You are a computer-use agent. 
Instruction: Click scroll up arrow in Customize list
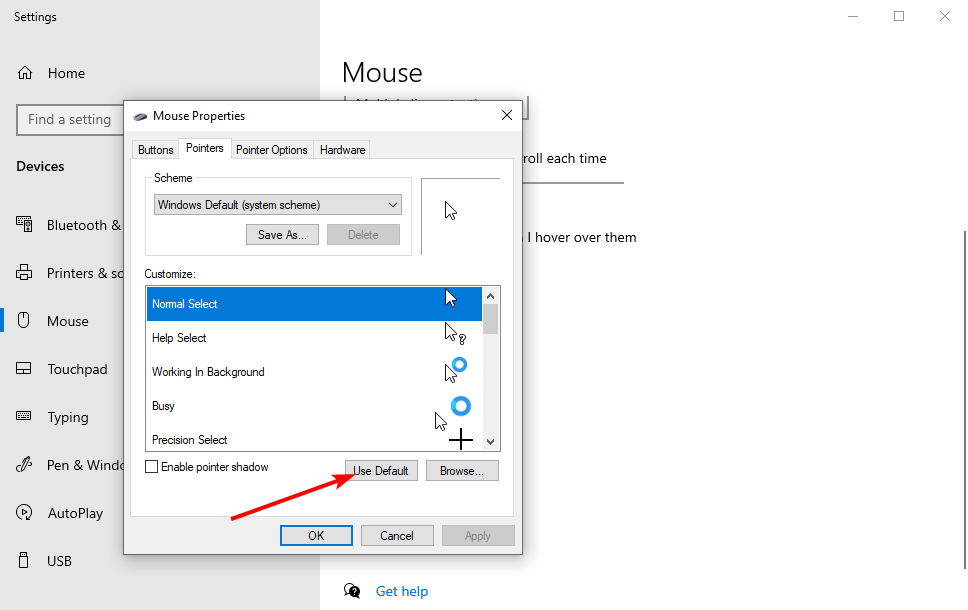[491, 296]
